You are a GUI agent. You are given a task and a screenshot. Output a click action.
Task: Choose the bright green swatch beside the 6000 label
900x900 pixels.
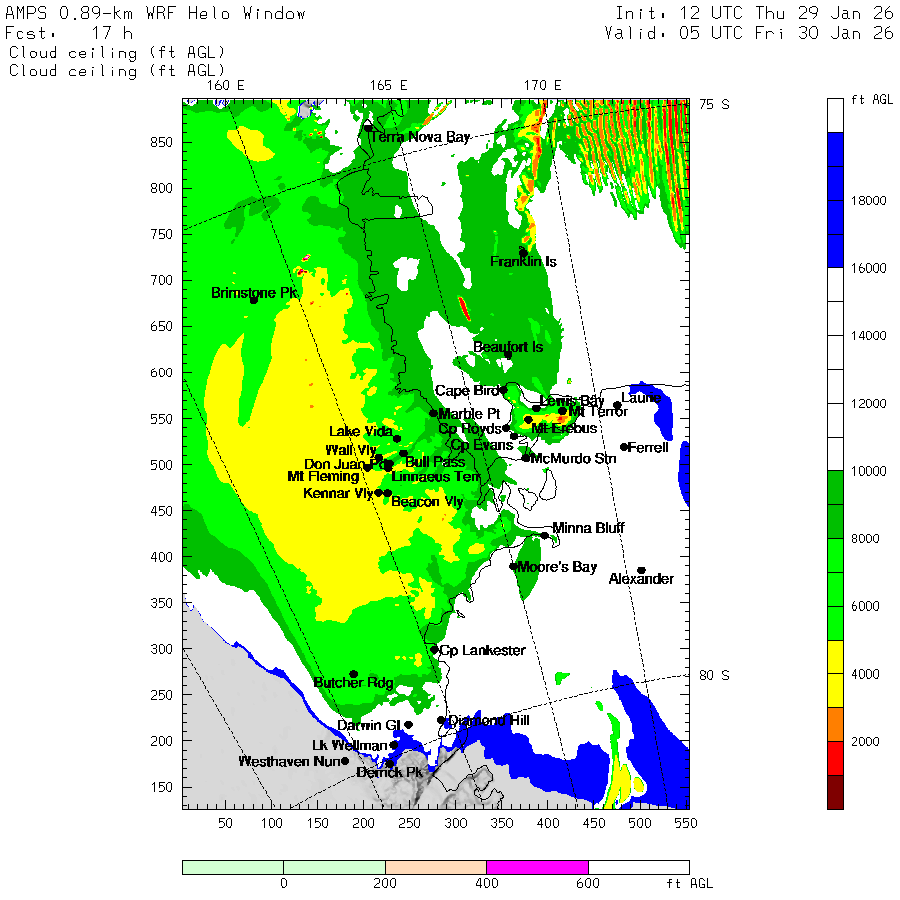tap(835, 606)
